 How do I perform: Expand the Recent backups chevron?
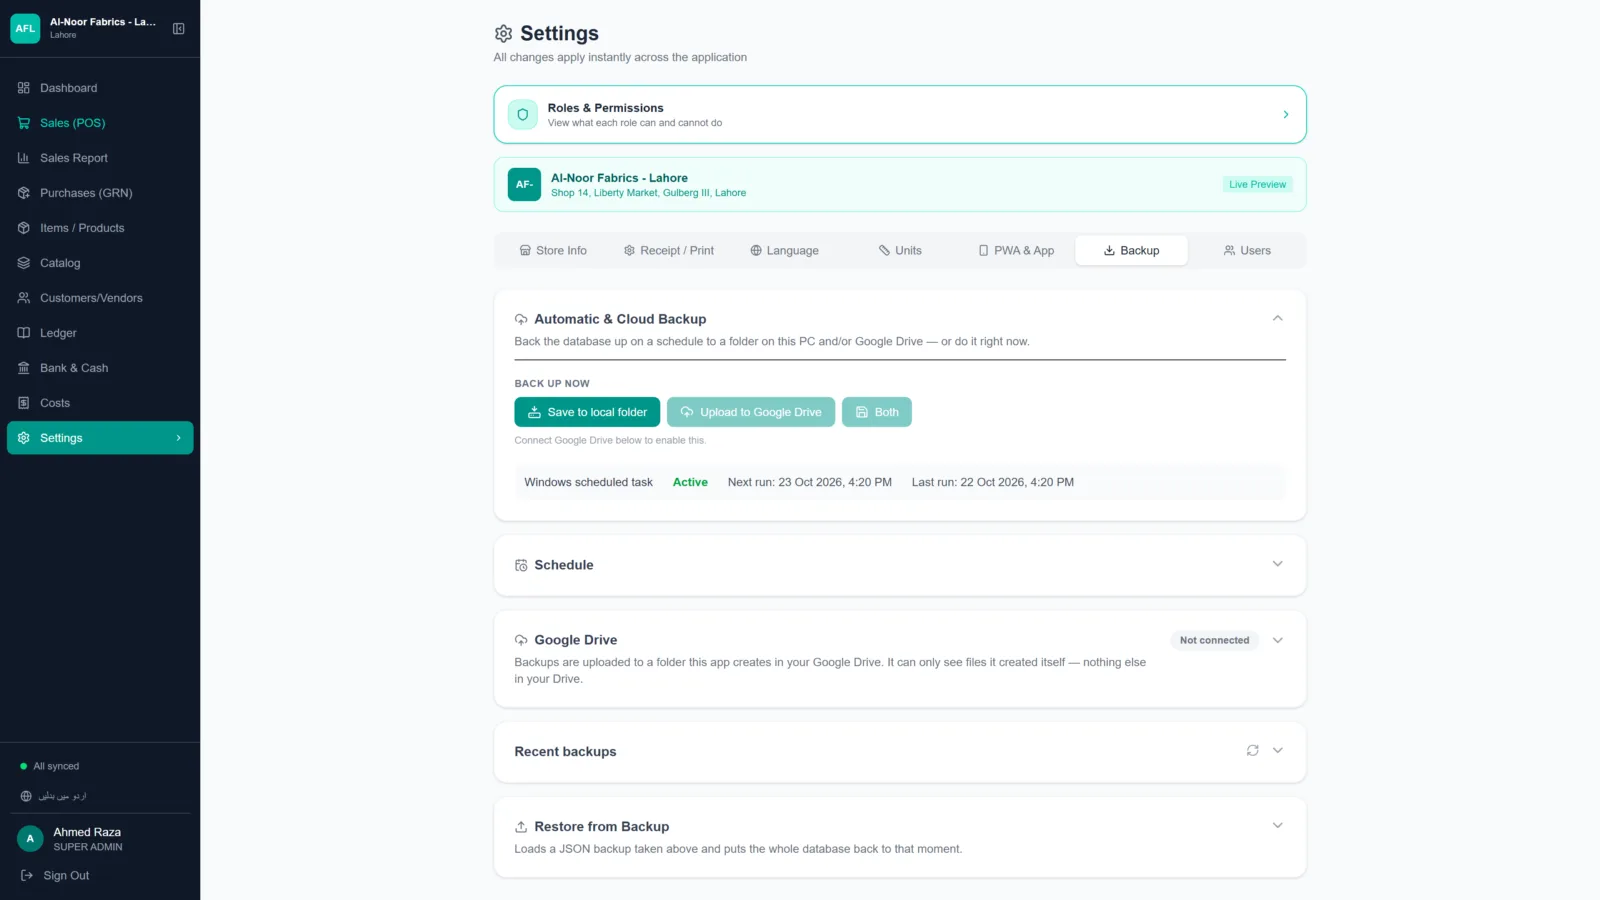point(1277,751)
